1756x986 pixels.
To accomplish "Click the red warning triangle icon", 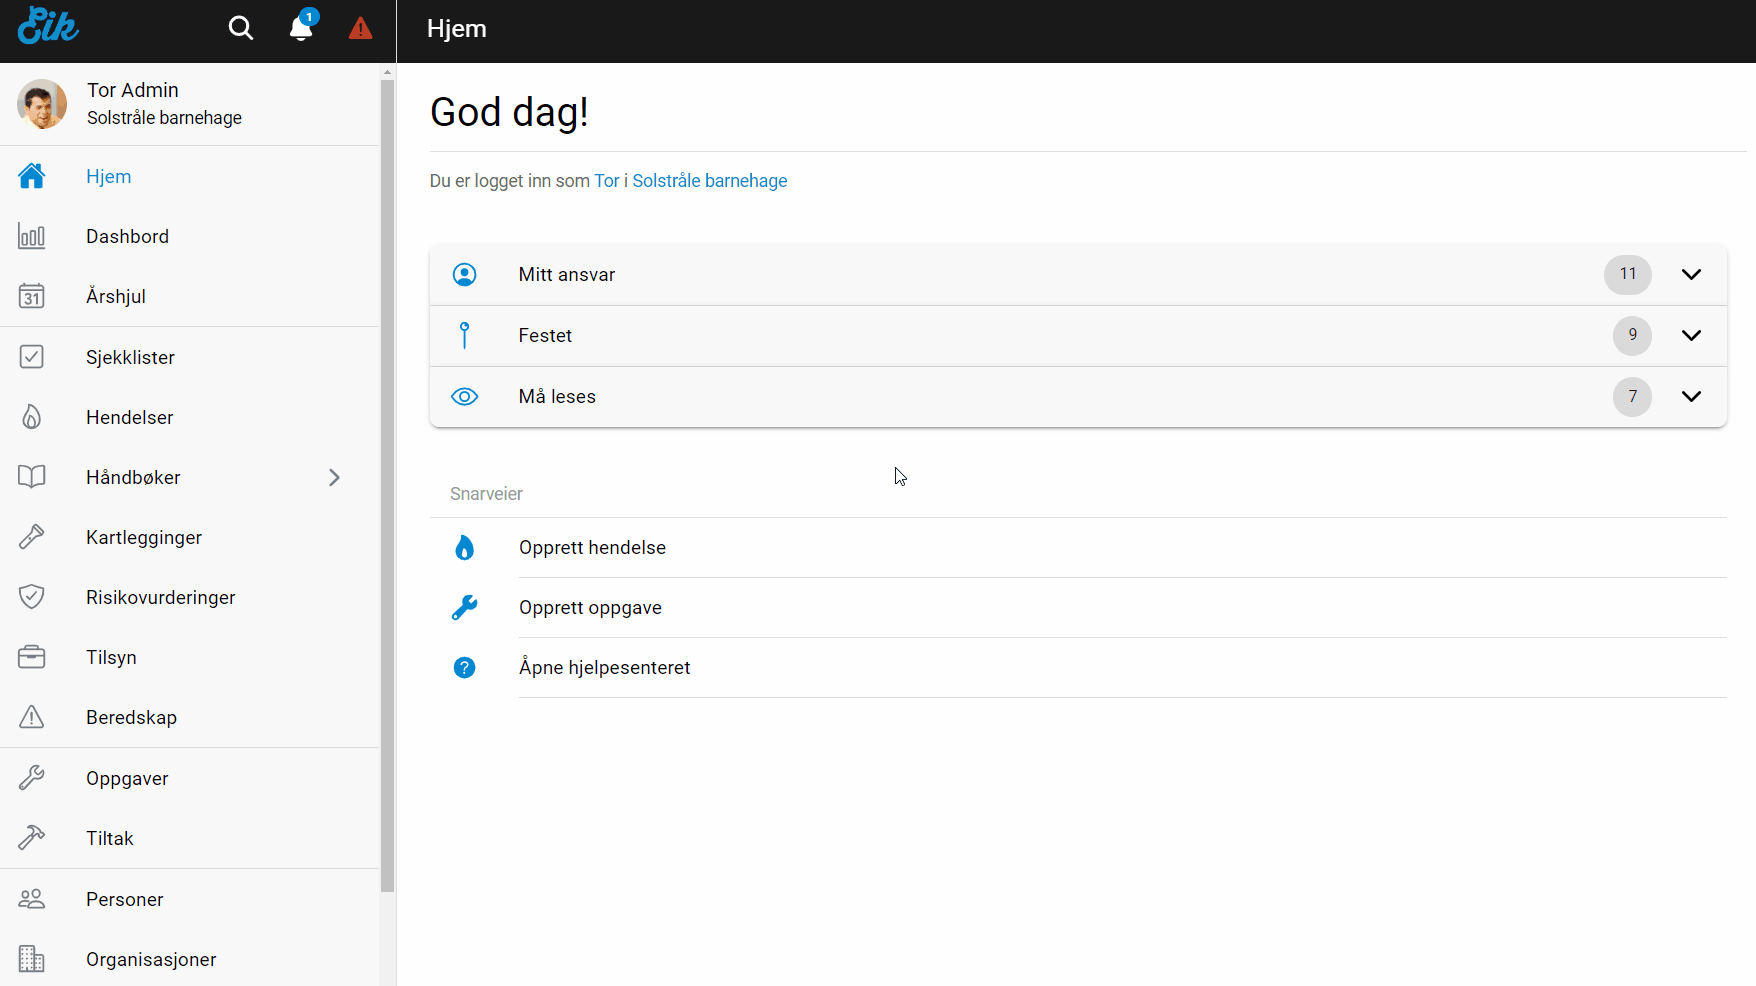I will [360, 28].
